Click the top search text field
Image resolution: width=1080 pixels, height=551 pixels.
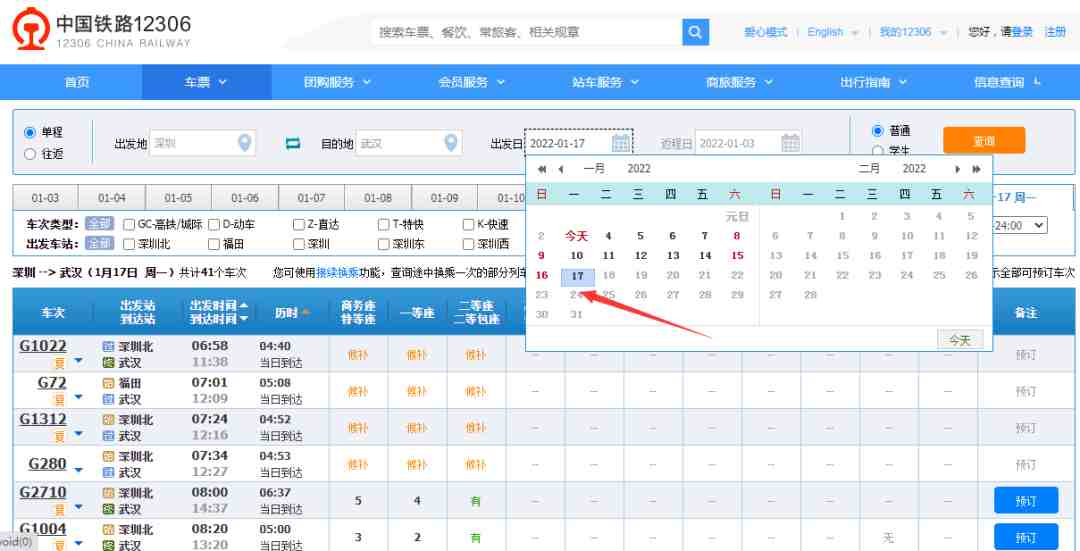526,32
